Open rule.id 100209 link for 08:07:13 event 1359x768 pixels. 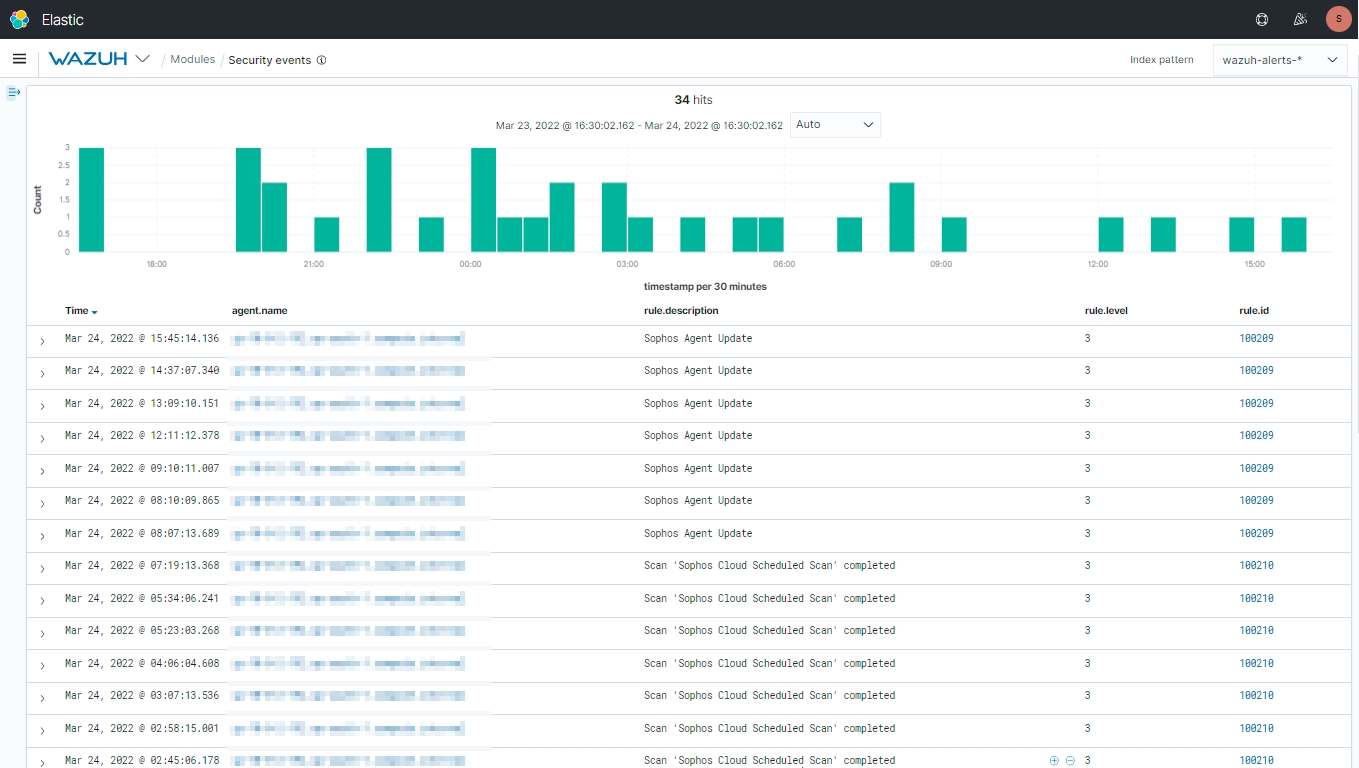(1256, 533)
